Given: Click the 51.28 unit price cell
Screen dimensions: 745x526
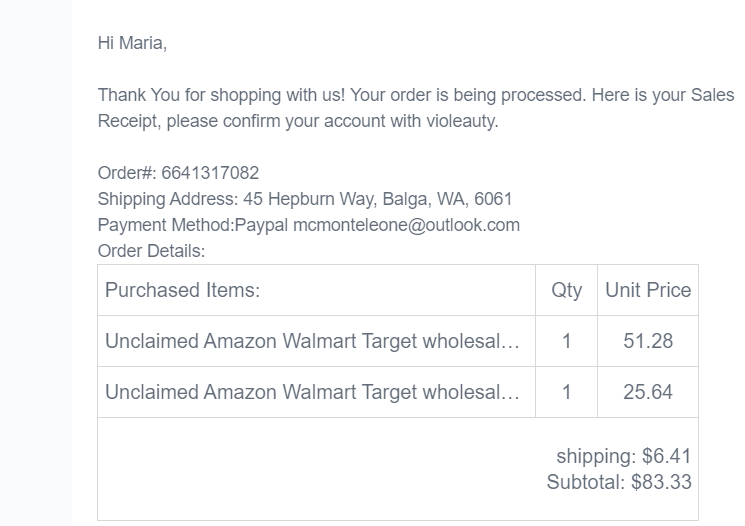Looking at the screenshot, I should coord(648,341).
